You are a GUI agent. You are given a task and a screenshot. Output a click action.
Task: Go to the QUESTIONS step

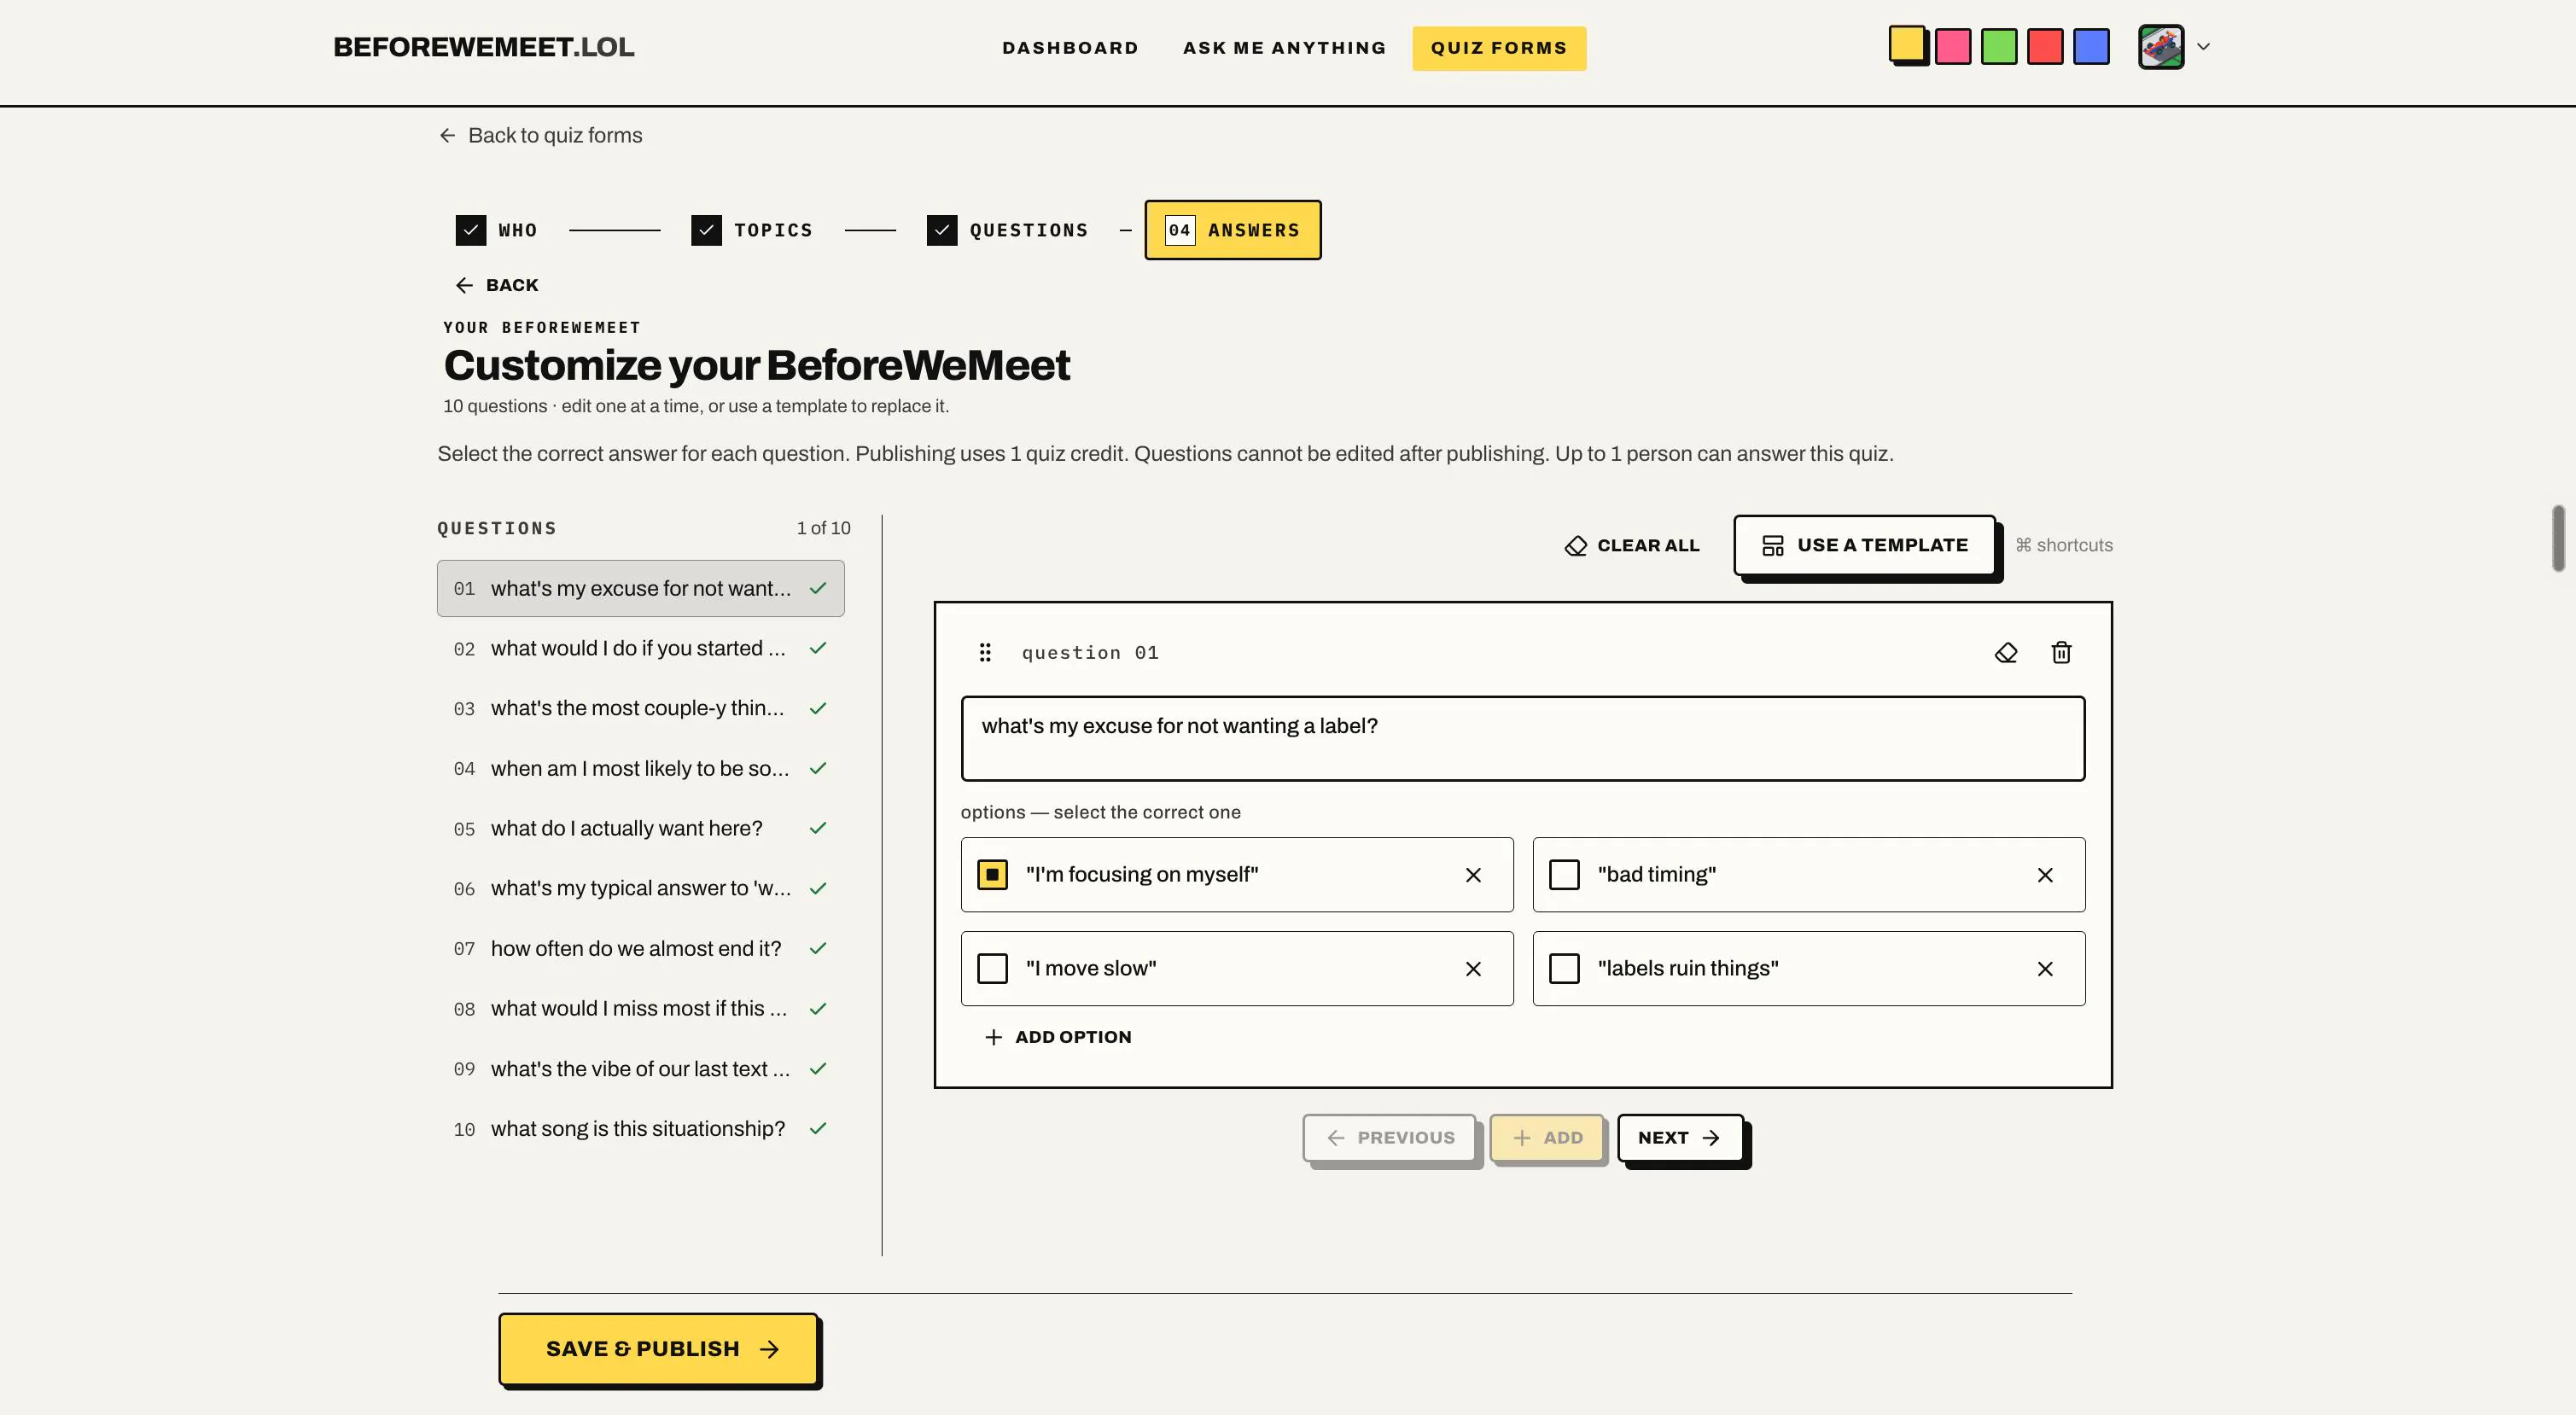[x=1007, y=230]
